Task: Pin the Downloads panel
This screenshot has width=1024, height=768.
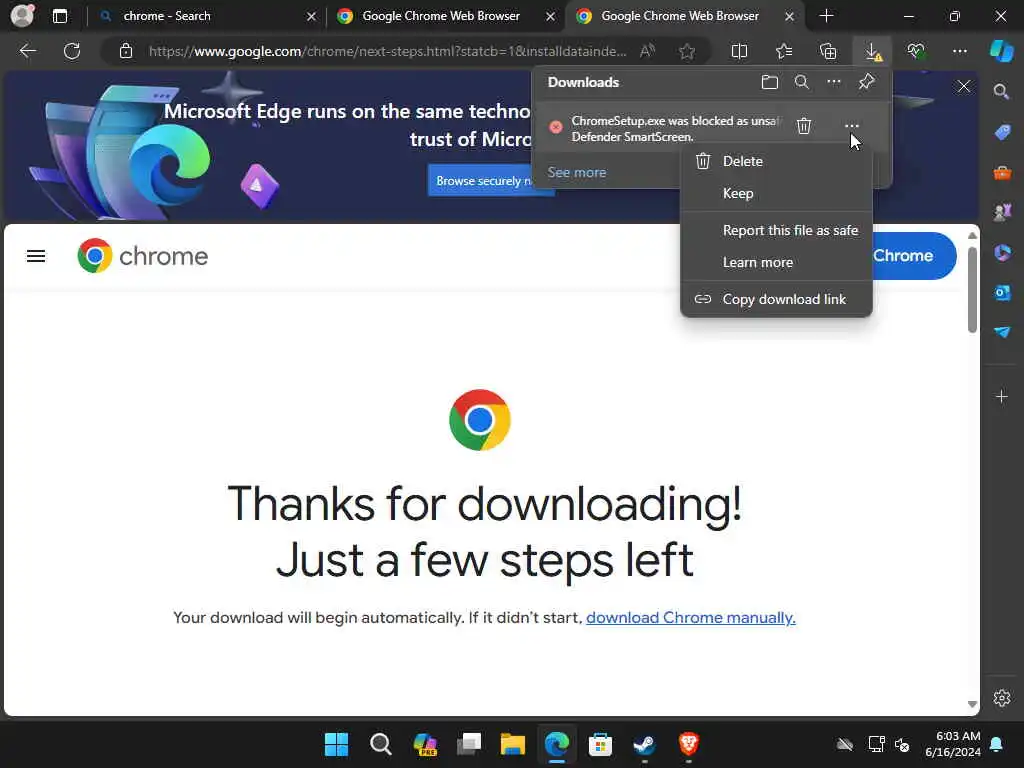Action: (866, 82)
